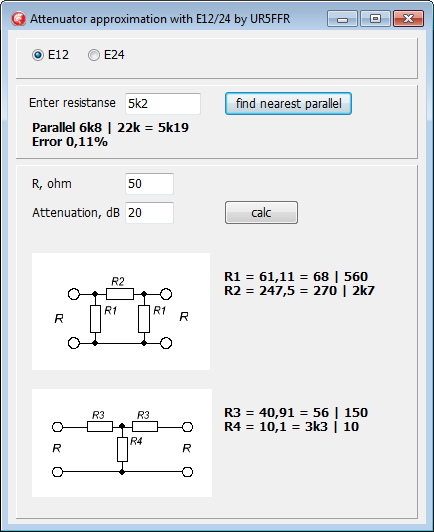
Task: Select the E24 radio button
Action: (106, 55)
